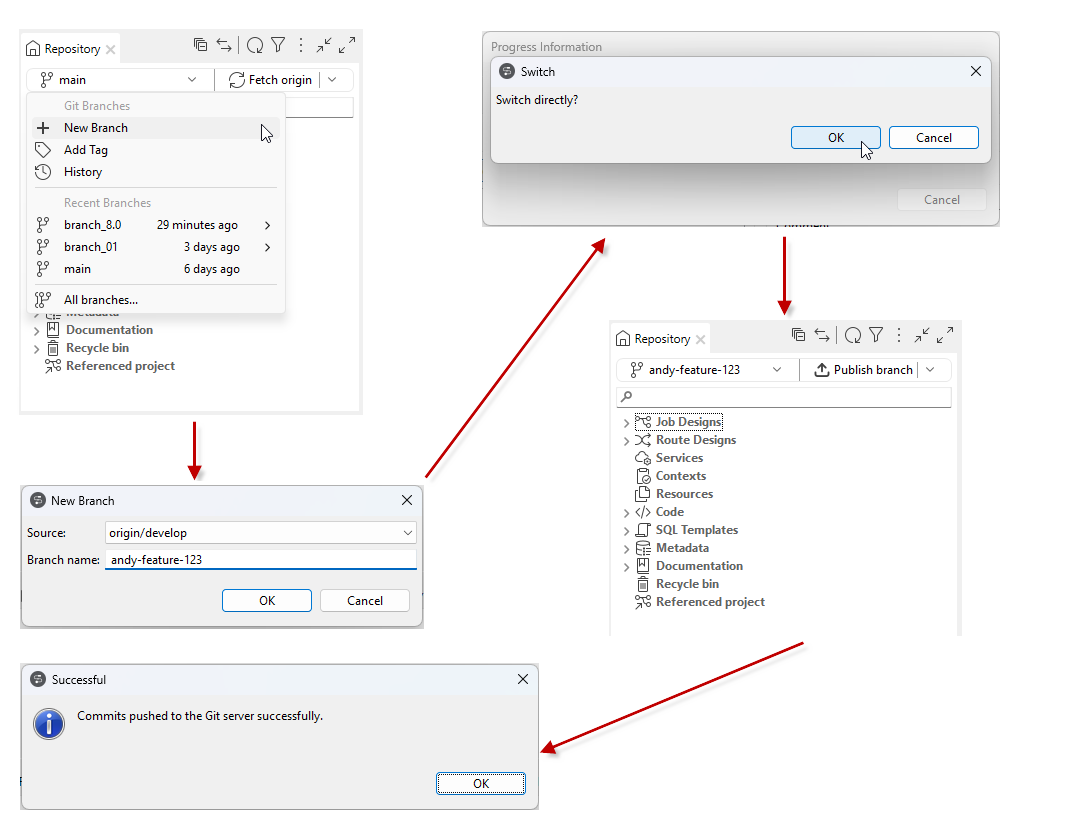1067x840 pixels.
Task: Expand the Job Designs tree node
Action: coord(627,421)
